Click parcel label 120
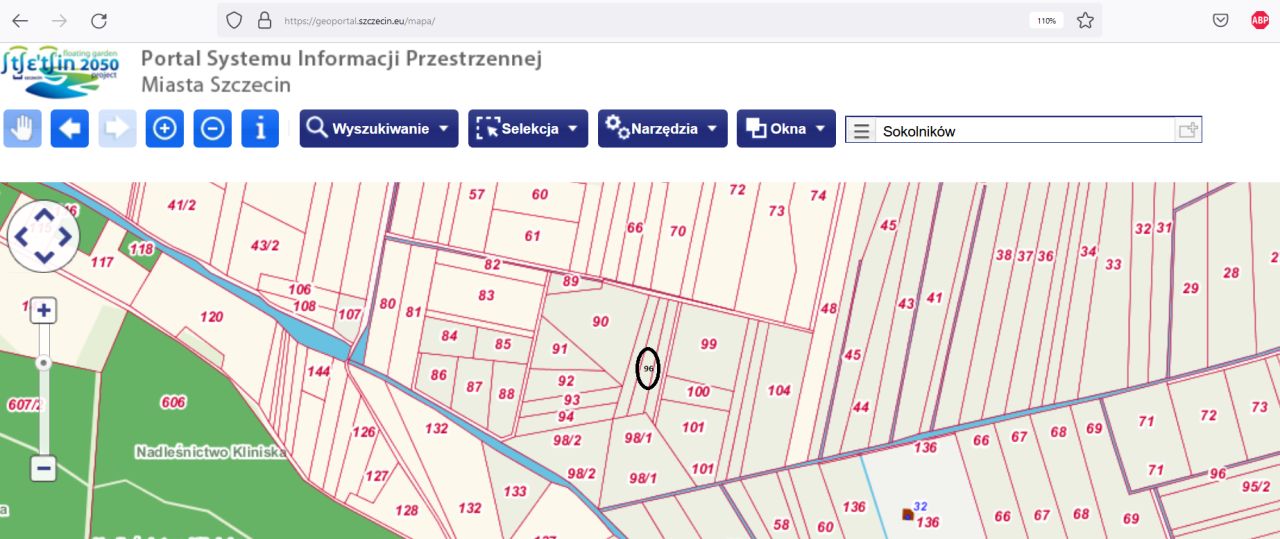The height and width of the screenshot is (539, 1280). click(211, 316)
